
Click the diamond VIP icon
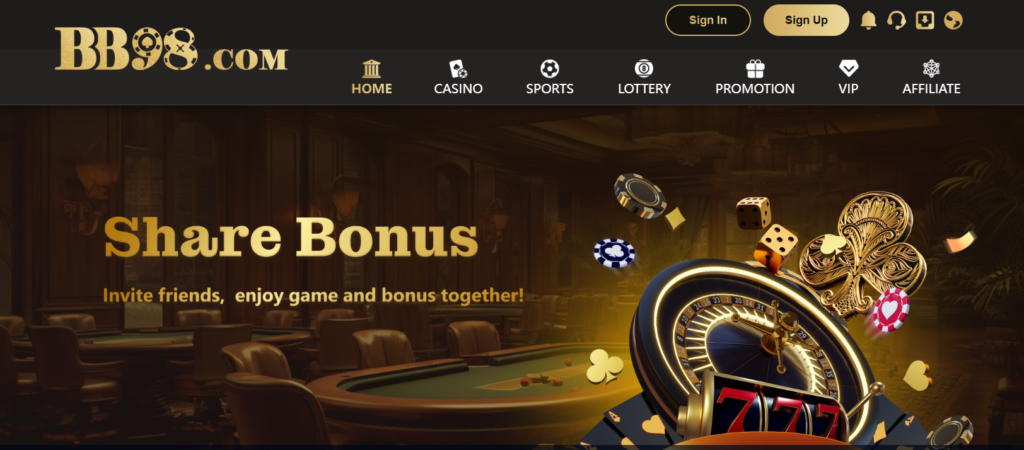click(848, 68)
